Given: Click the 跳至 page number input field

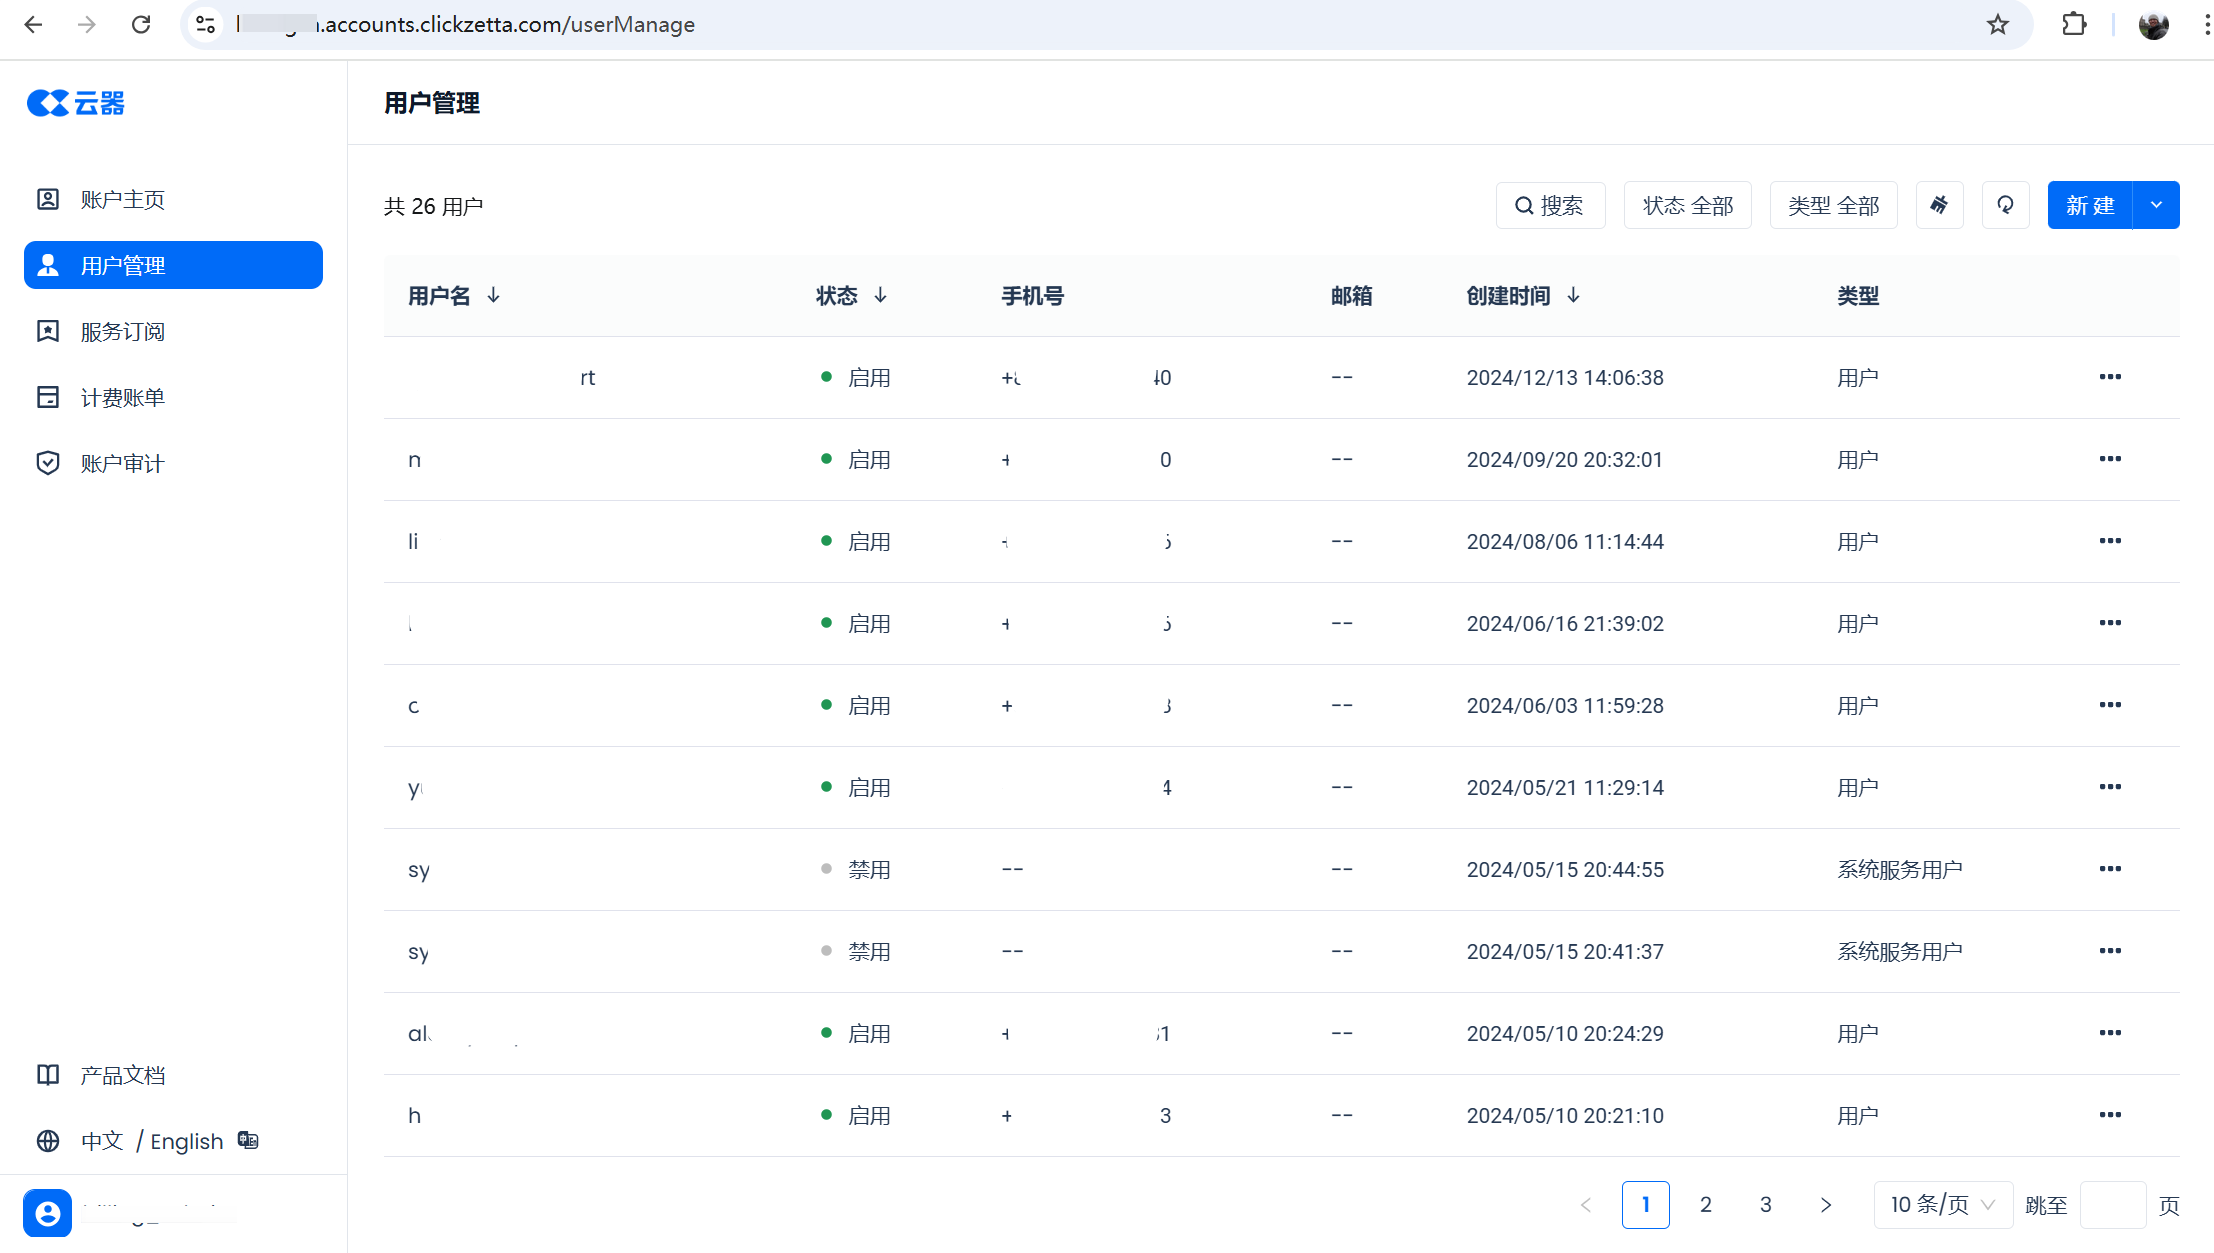Looking at the screenshot, I should point(2112,1205).
